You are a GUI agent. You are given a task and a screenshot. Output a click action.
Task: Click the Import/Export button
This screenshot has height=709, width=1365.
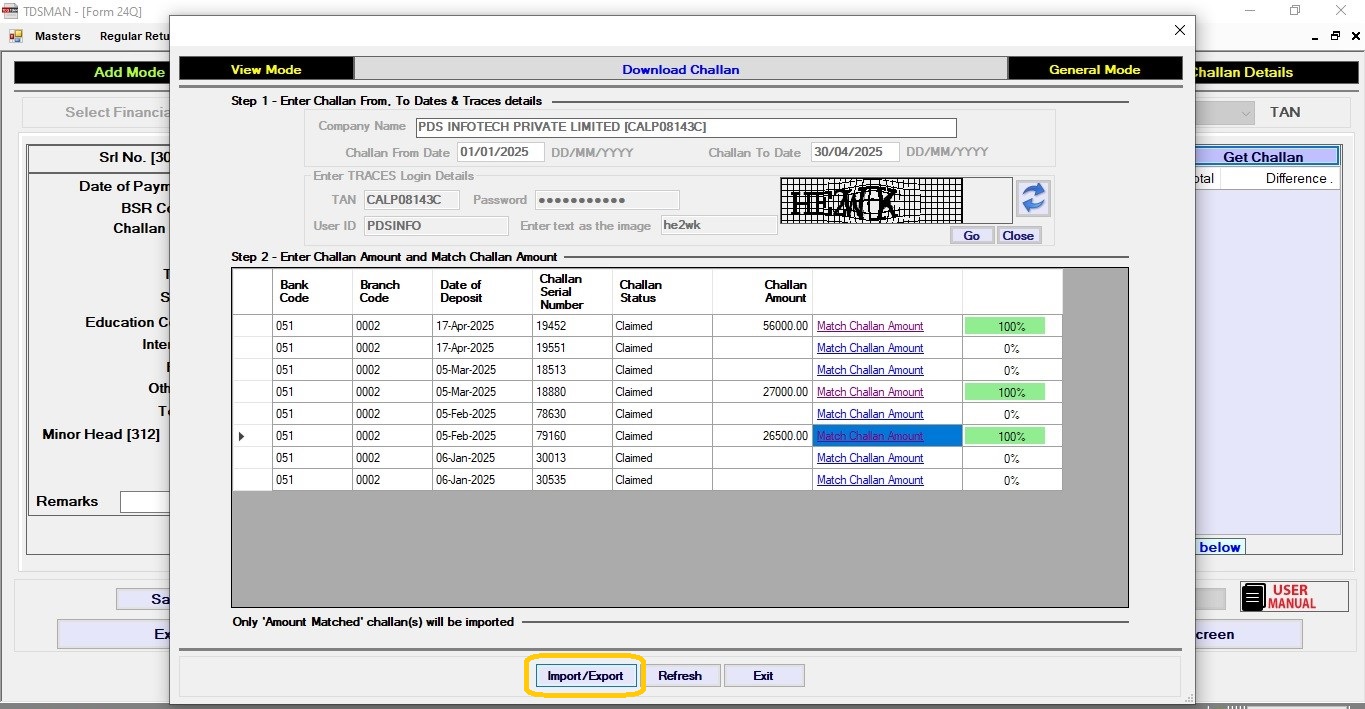tap(585, 676)
